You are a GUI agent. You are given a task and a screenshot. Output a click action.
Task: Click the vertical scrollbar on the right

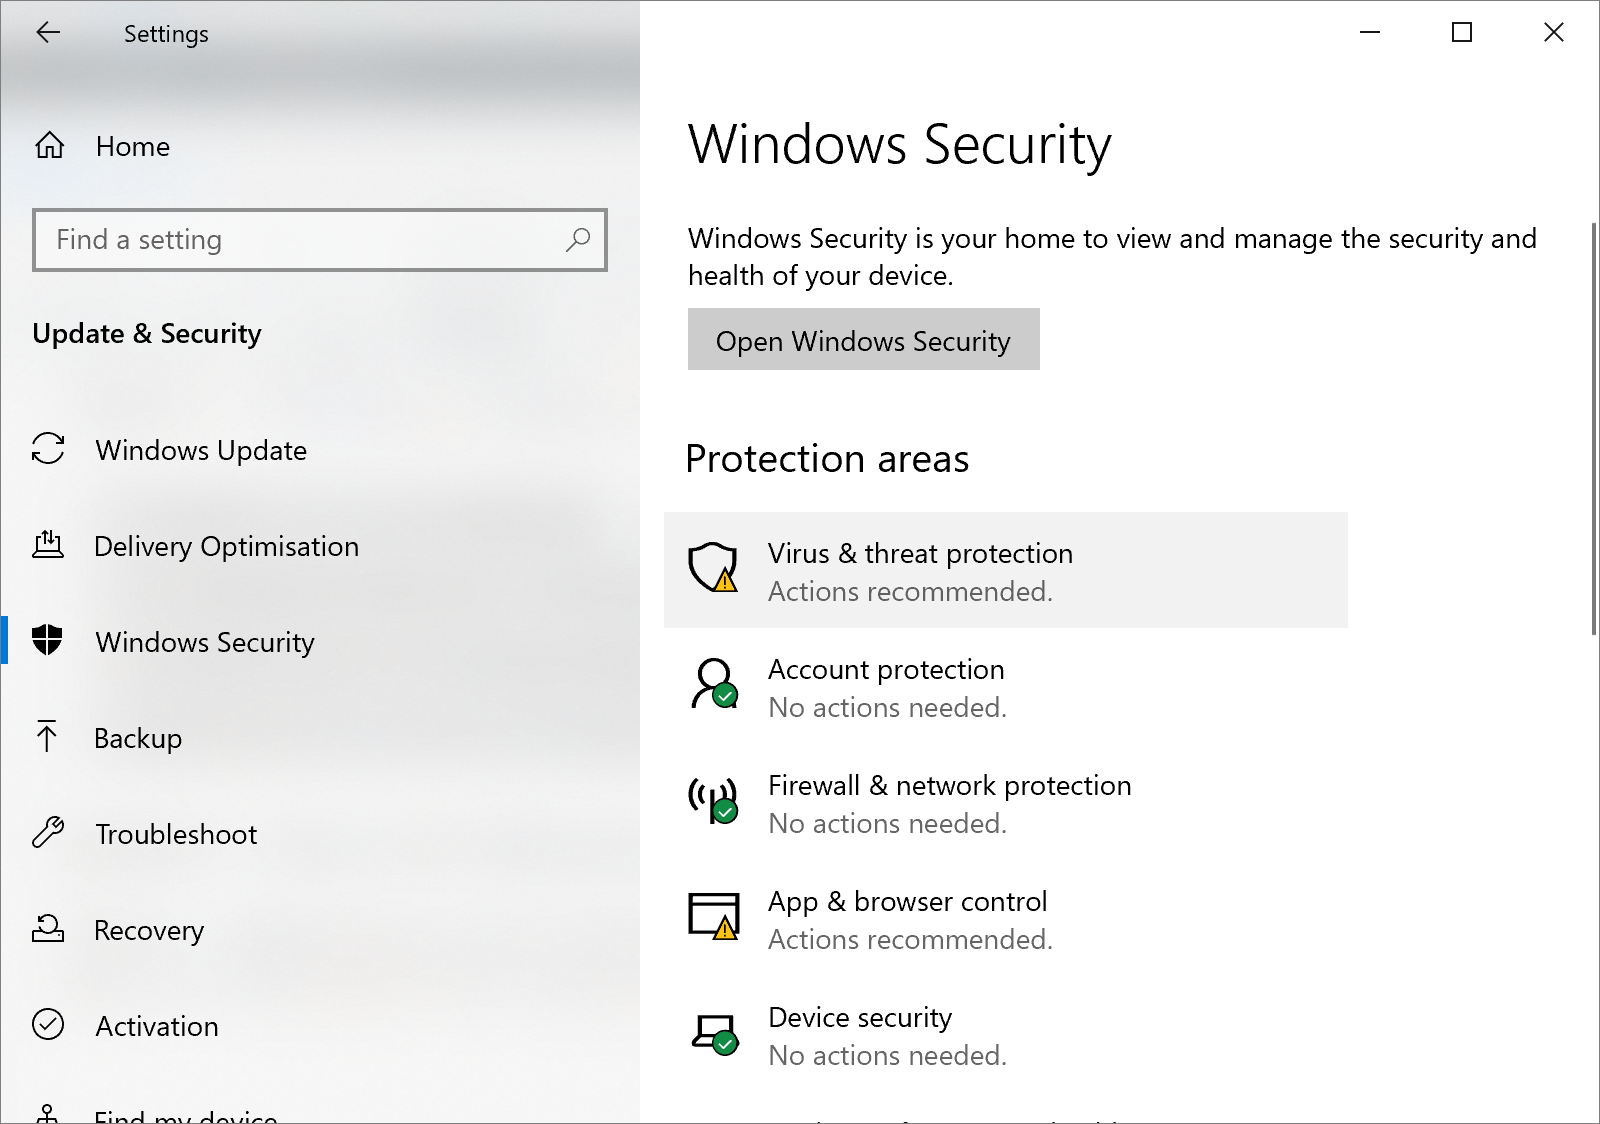click(1594, 428)
